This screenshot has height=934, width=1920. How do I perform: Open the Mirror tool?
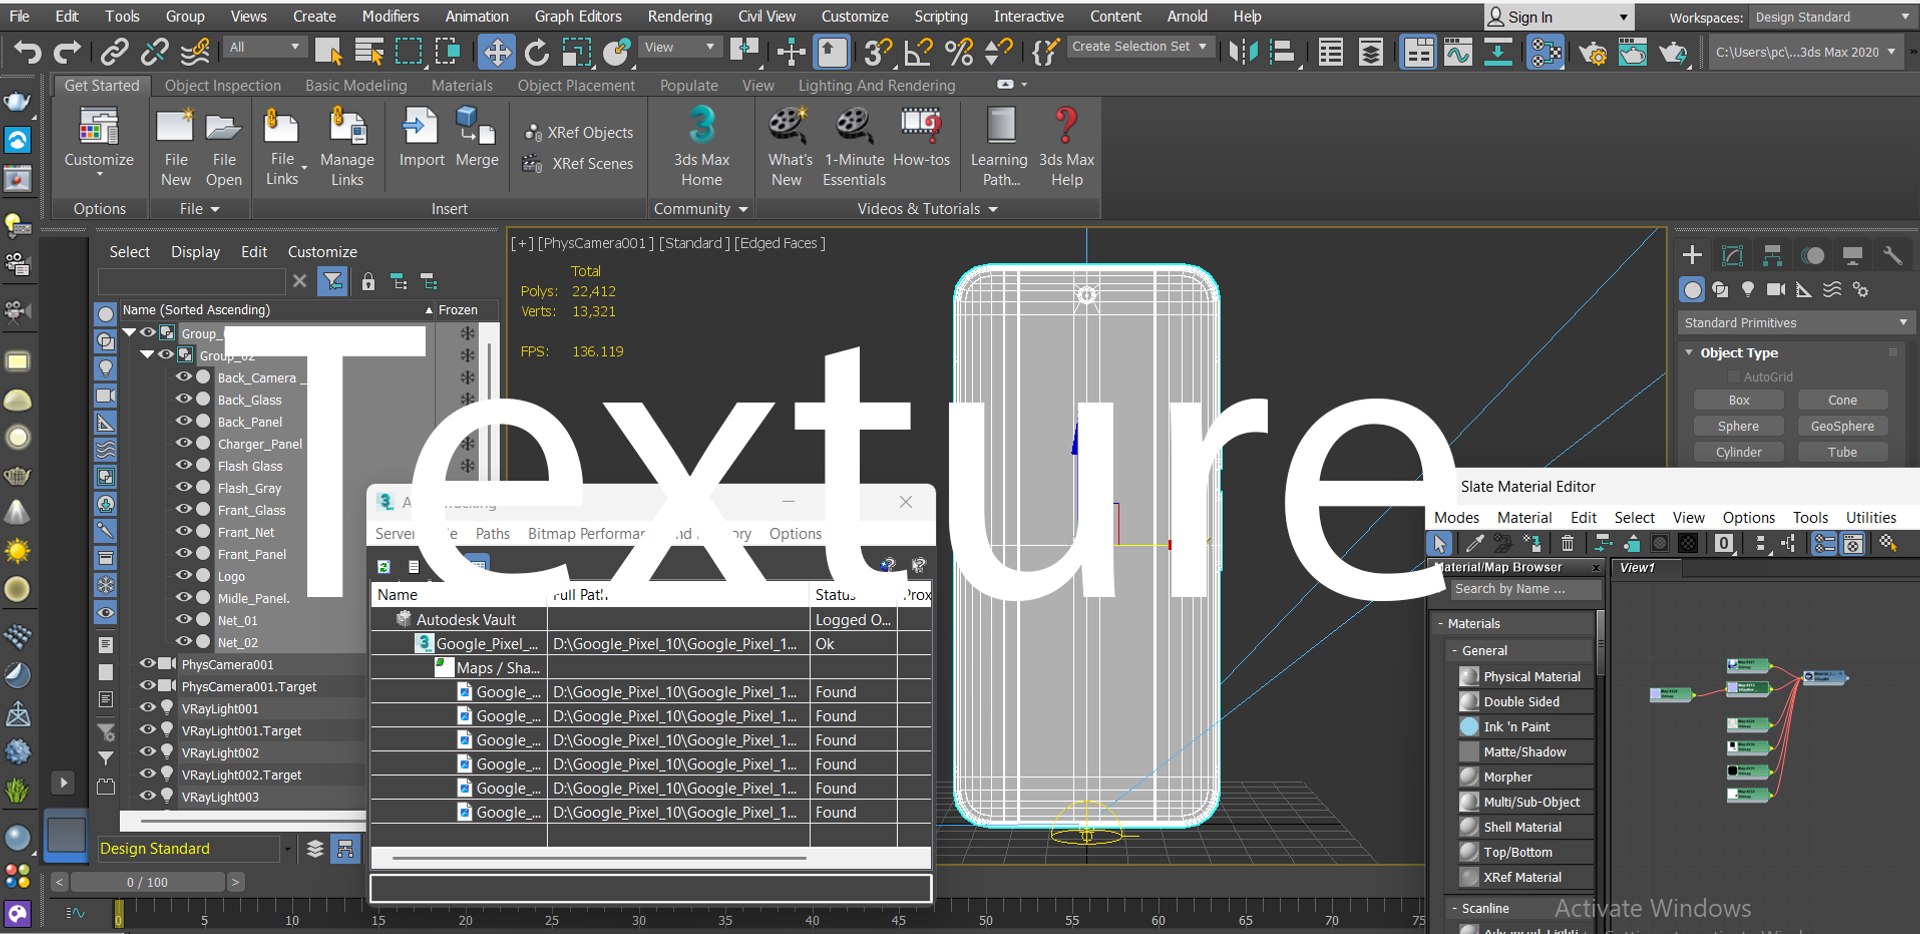click(1243, 51)
